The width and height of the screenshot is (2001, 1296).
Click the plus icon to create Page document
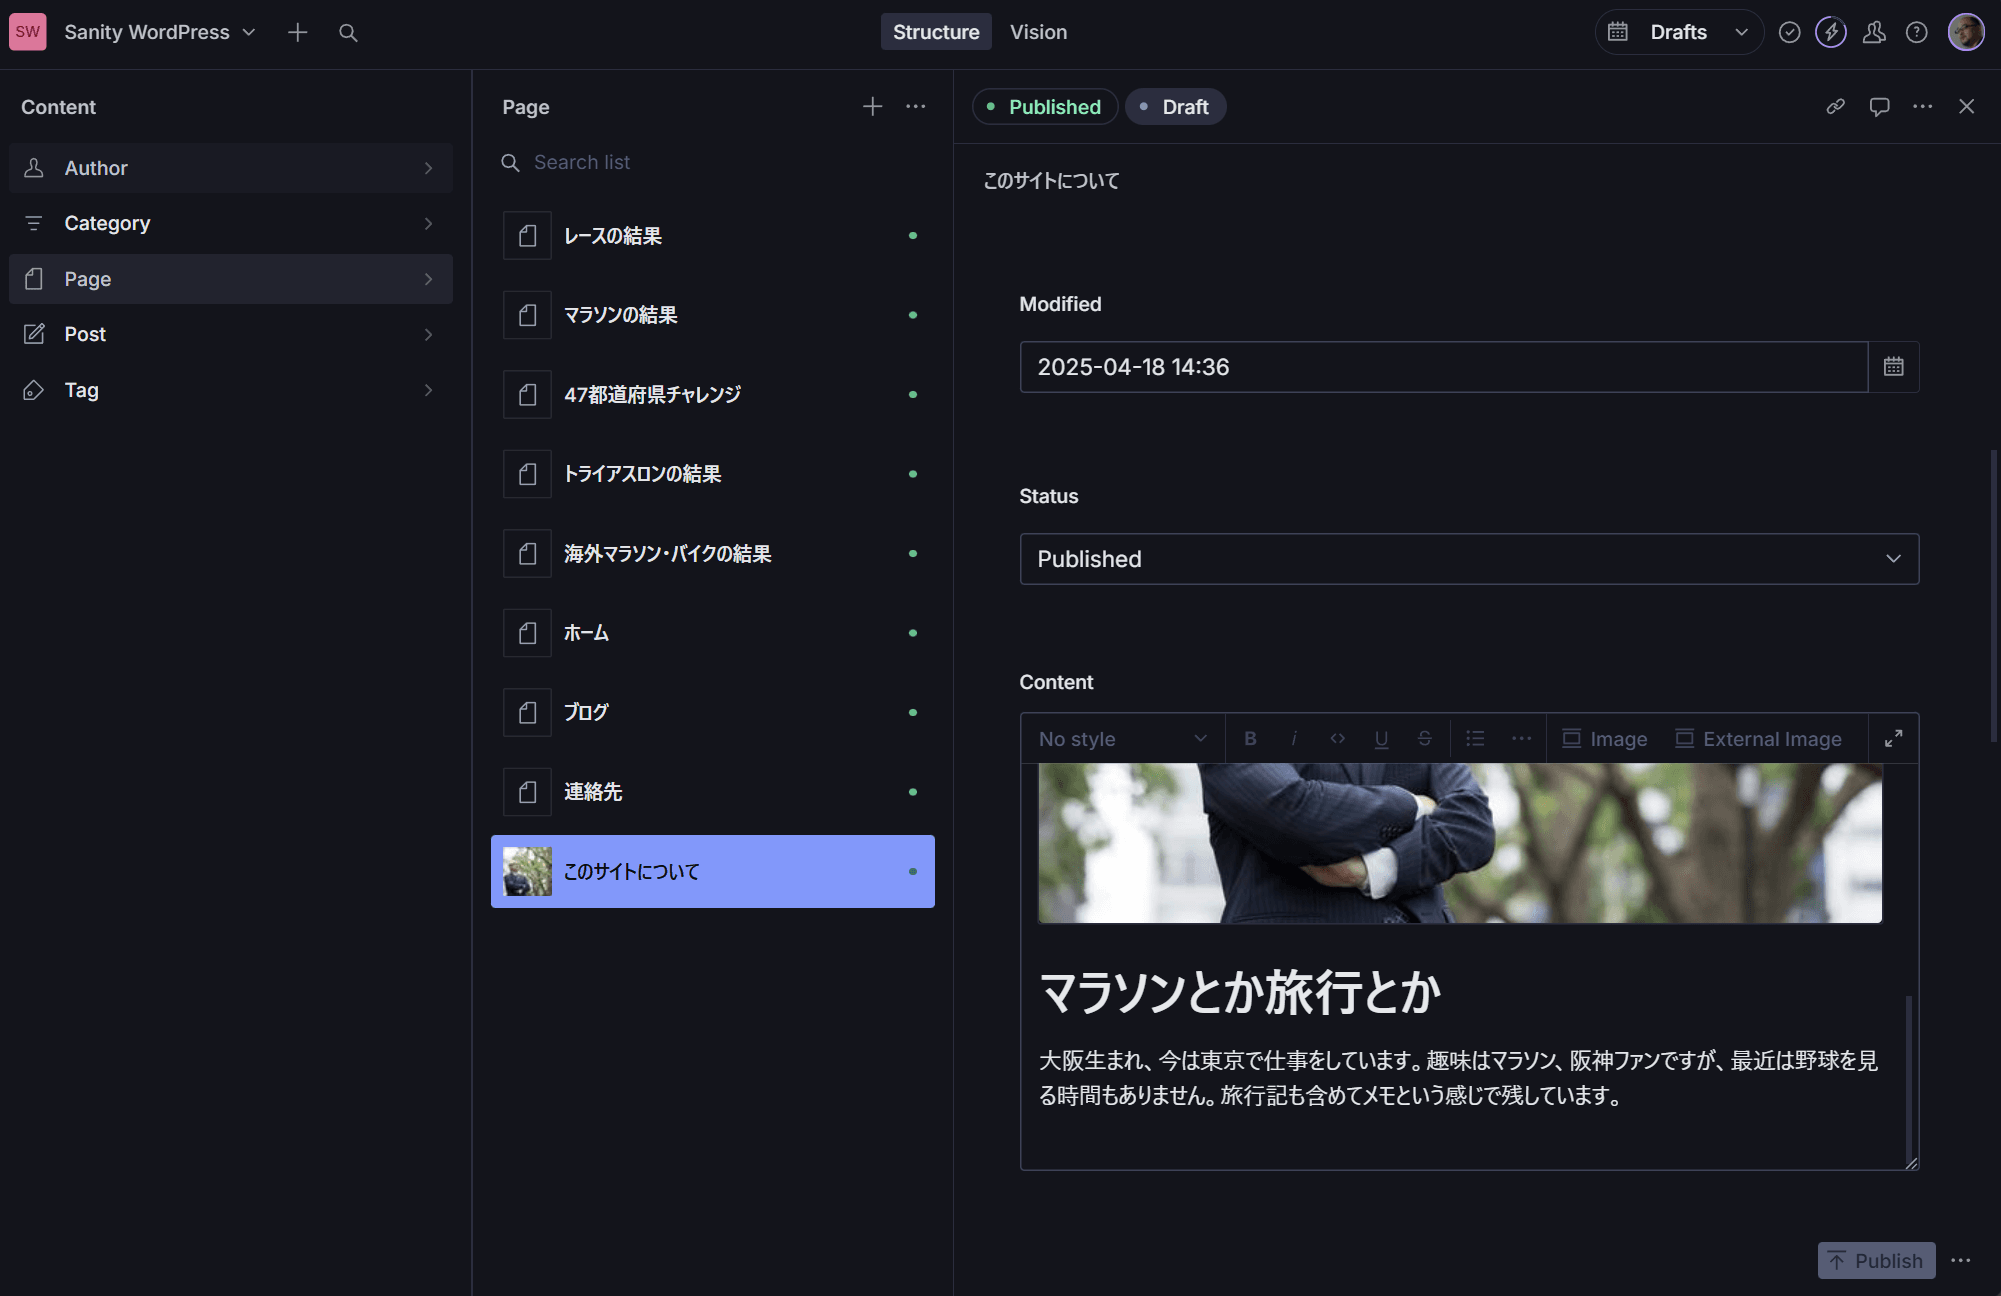872,107
